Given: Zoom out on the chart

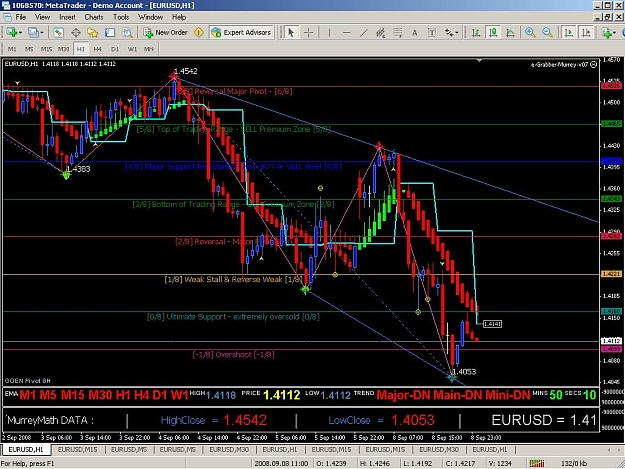Looking at the screenshot, I should click(547, 32).
